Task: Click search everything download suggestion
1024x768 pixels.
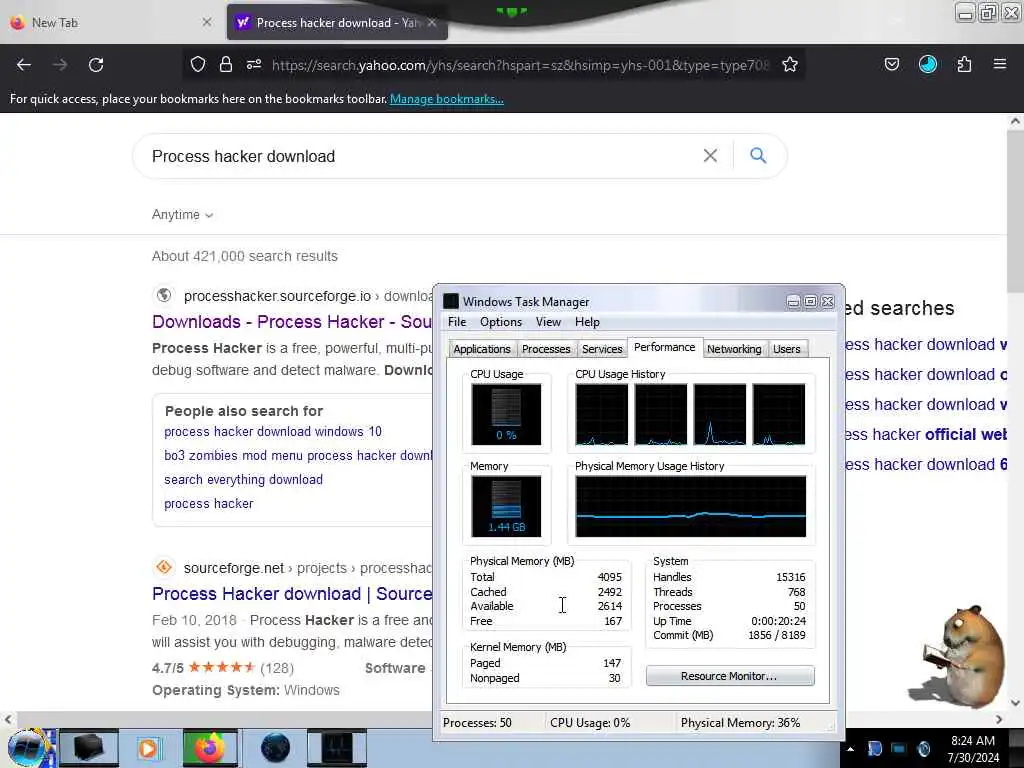Action: pyautogui.click(x=244, y=479)
